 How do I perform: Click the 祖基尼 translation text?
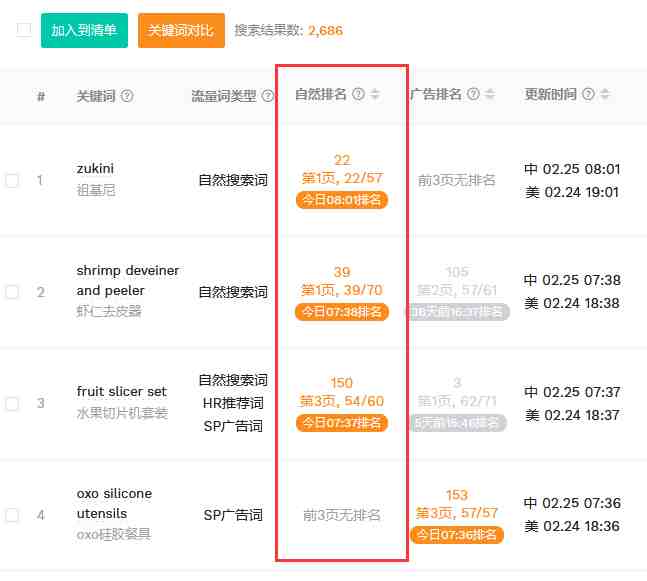point(96,190)
